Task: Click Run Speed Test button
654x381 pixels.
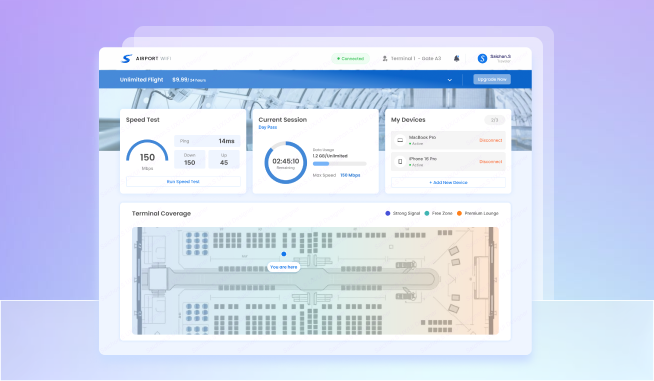Action: [x=183, y=182]
